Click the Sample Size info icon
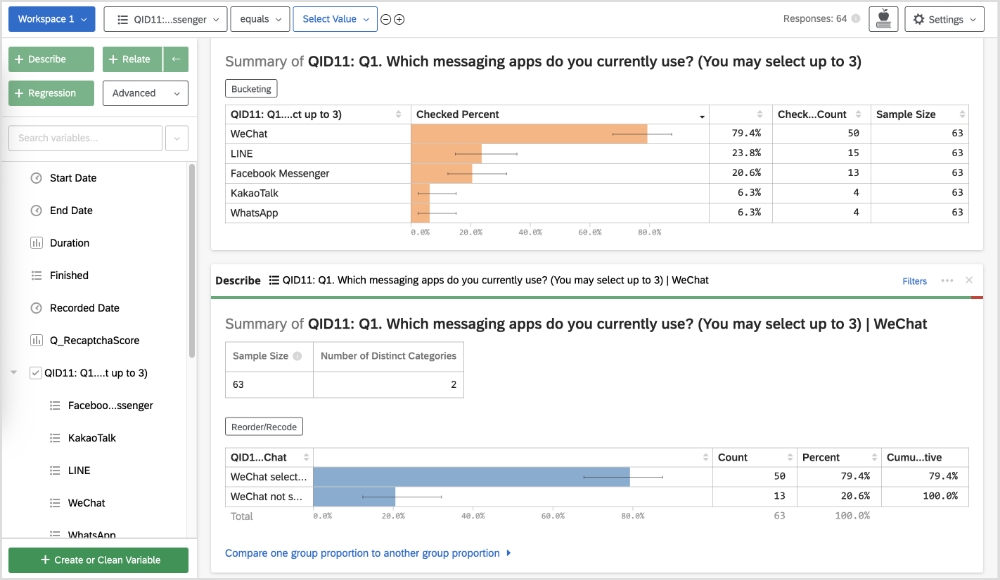1000x580 pixels. point(297,356)
